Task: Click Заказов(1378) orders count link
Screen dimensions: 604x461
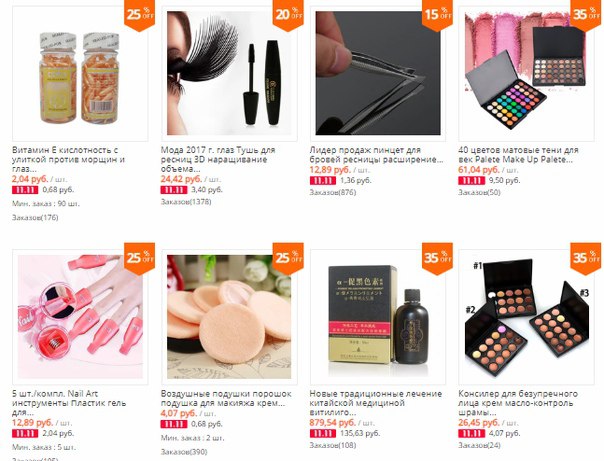Action: (186, 202)
